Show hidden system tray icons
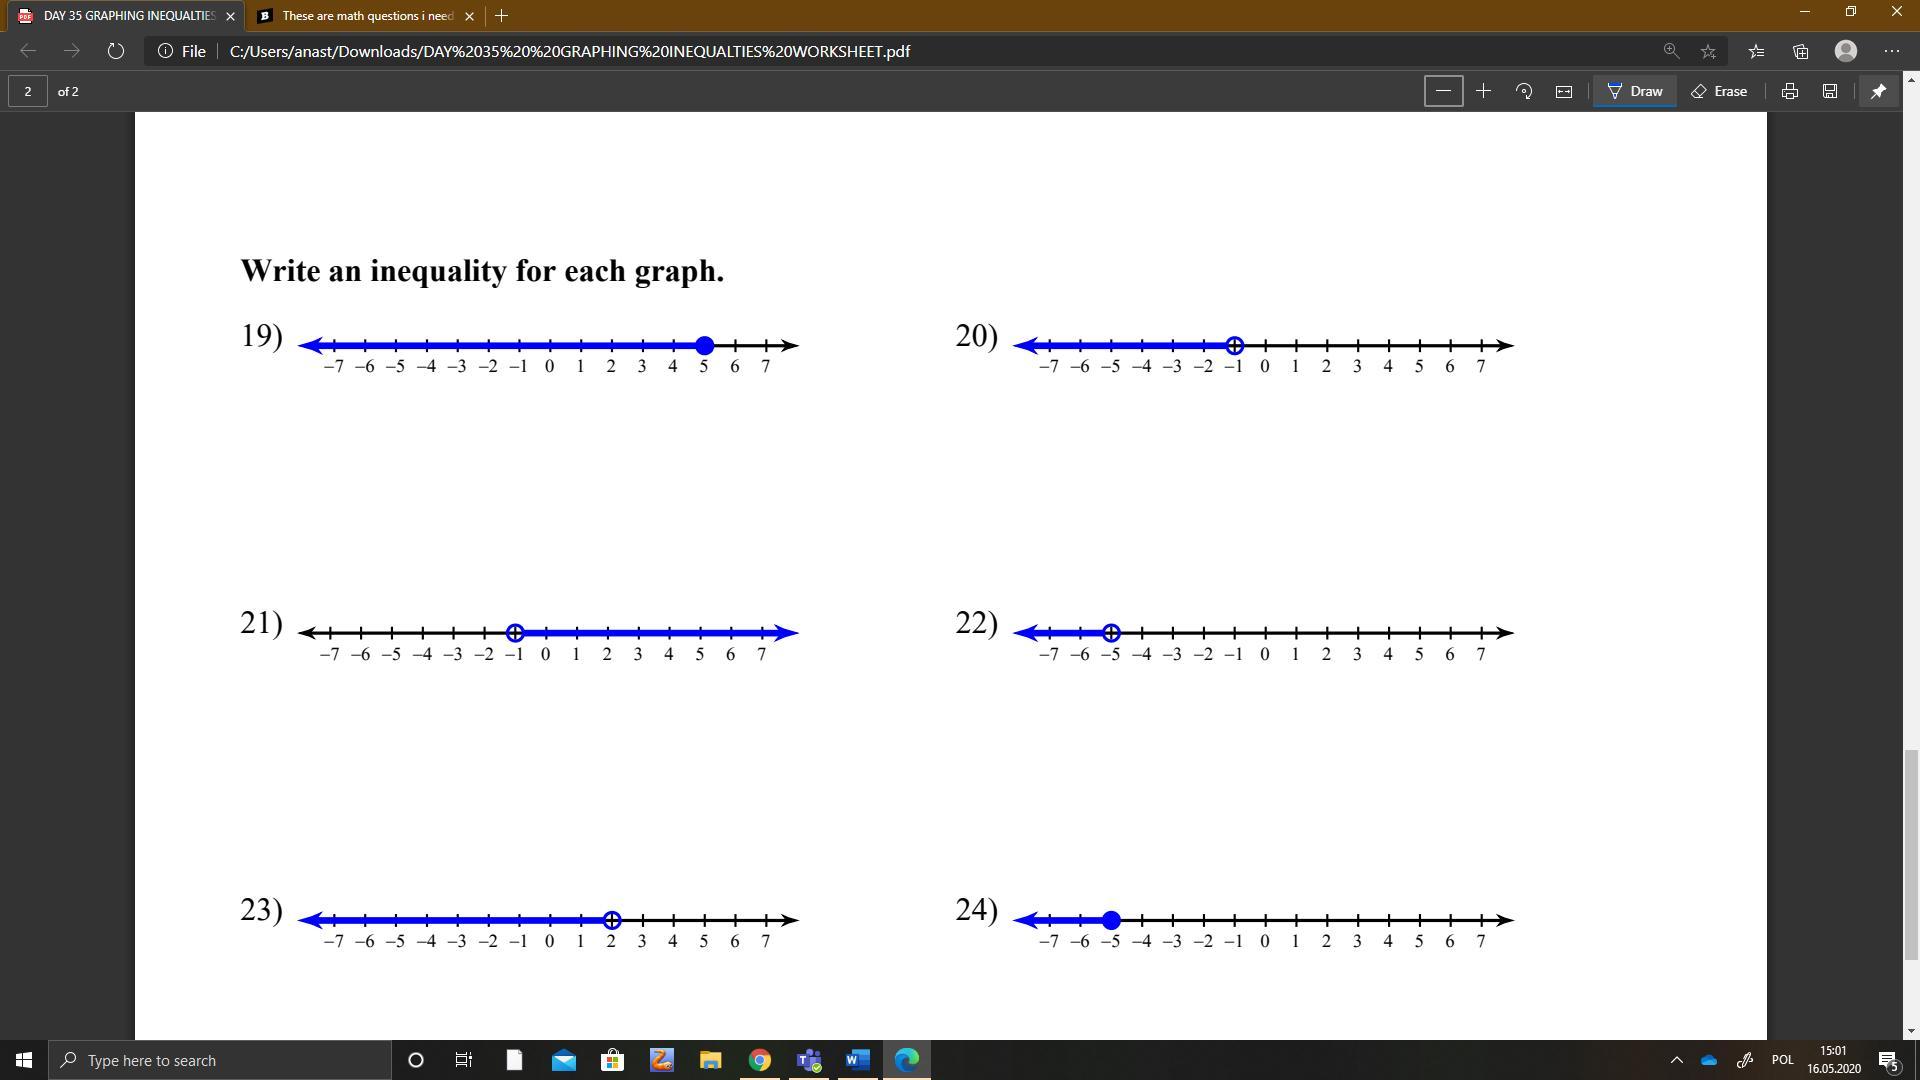 [x=1676, y=1060]
